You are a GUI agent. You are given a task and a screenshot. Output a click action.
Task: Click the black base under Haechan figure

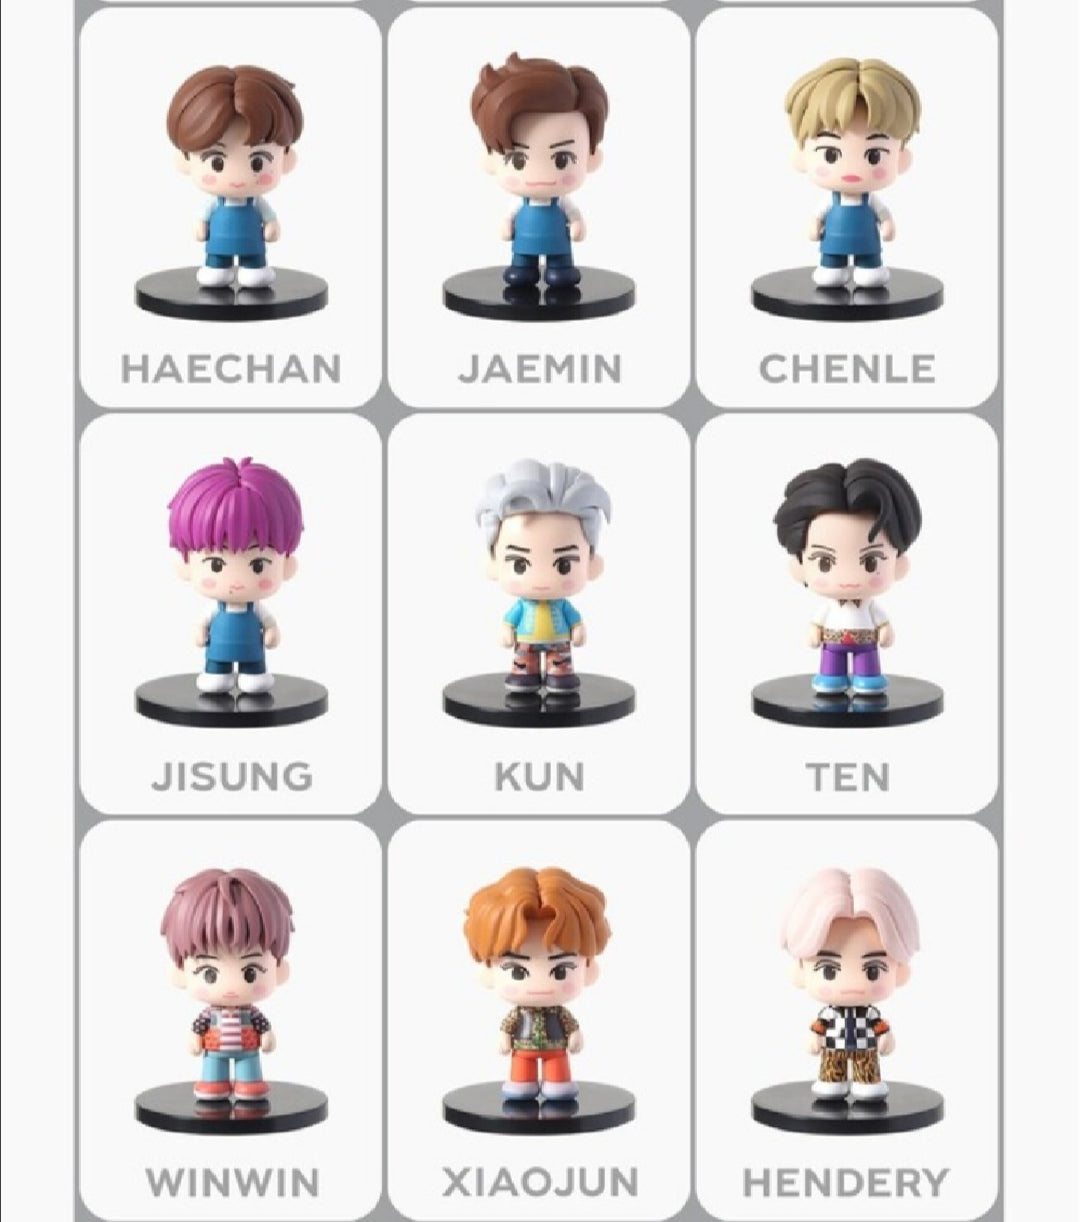[232, 294]
